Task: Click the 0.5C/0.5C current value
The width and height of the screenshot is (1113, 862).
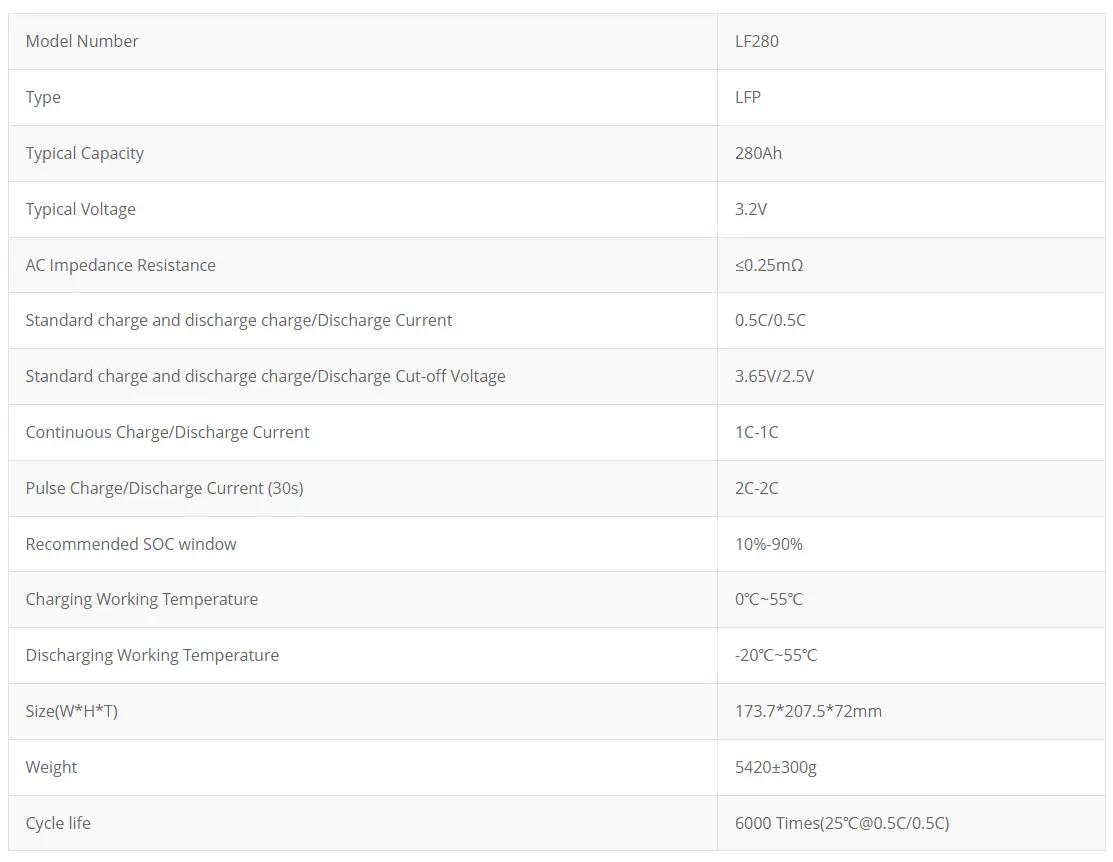Action: point(770,320)
